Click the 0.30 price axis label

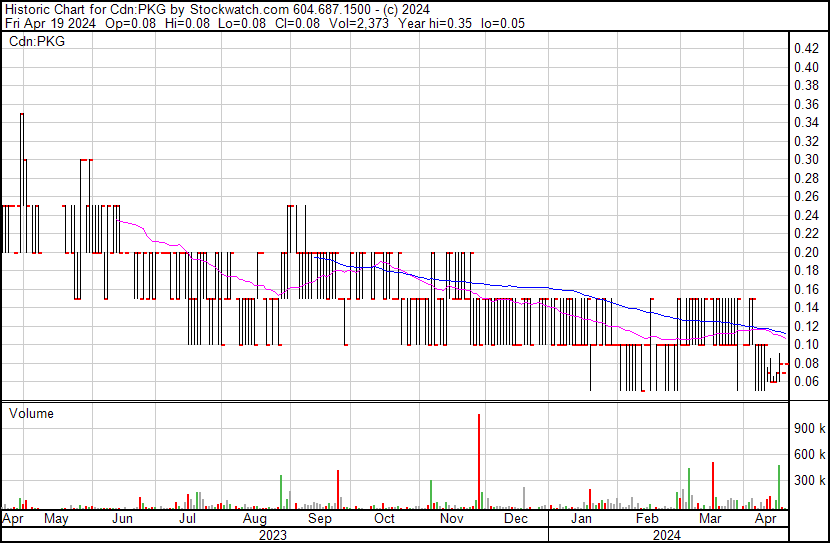(807, 159)
